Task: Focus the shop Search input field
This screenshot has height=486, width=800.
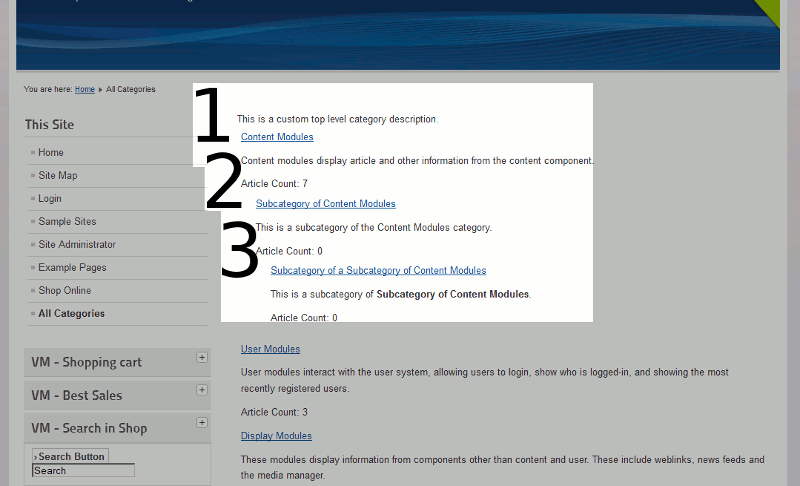Action: point(83,471)
